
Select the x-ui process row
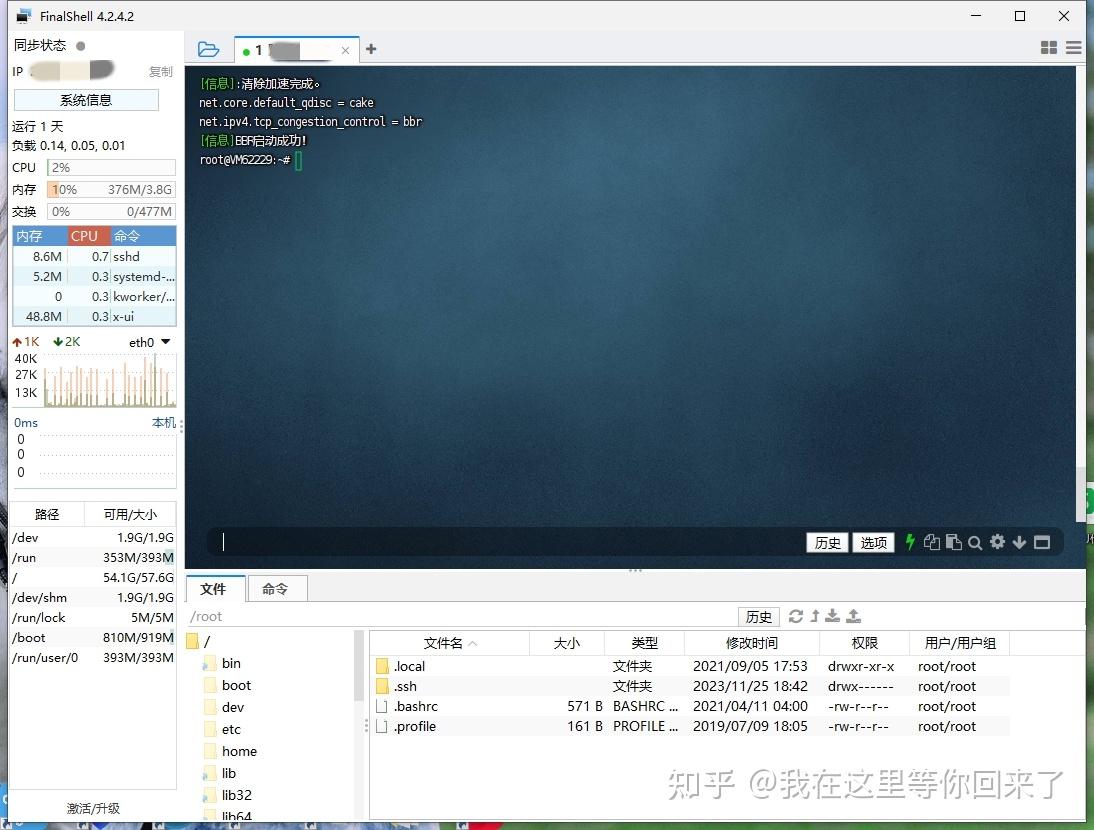click(94, 317)
